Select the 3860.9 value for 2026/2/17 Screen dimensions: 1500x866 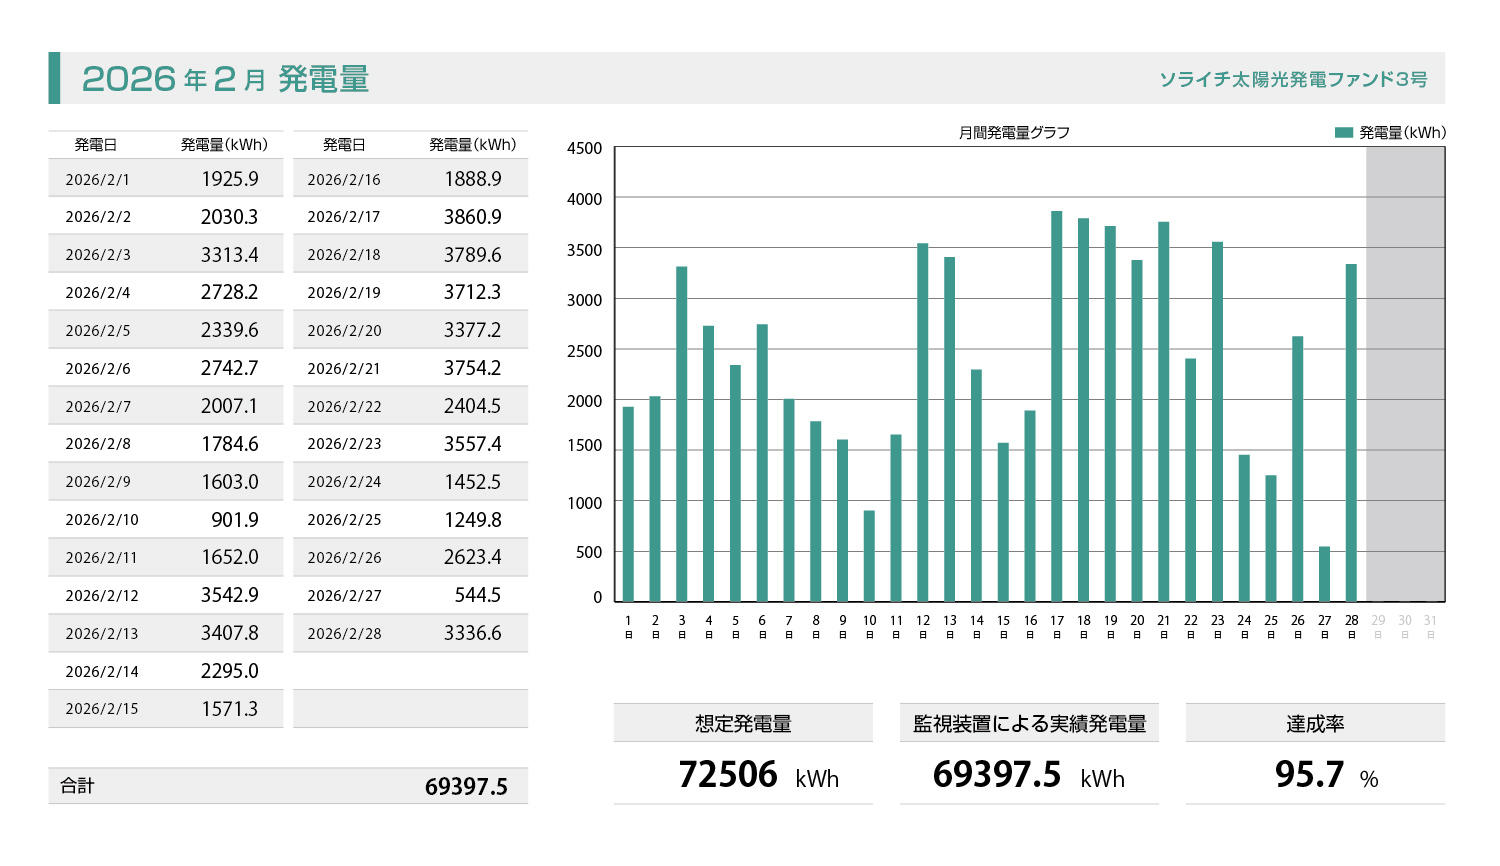click(472, 217)
